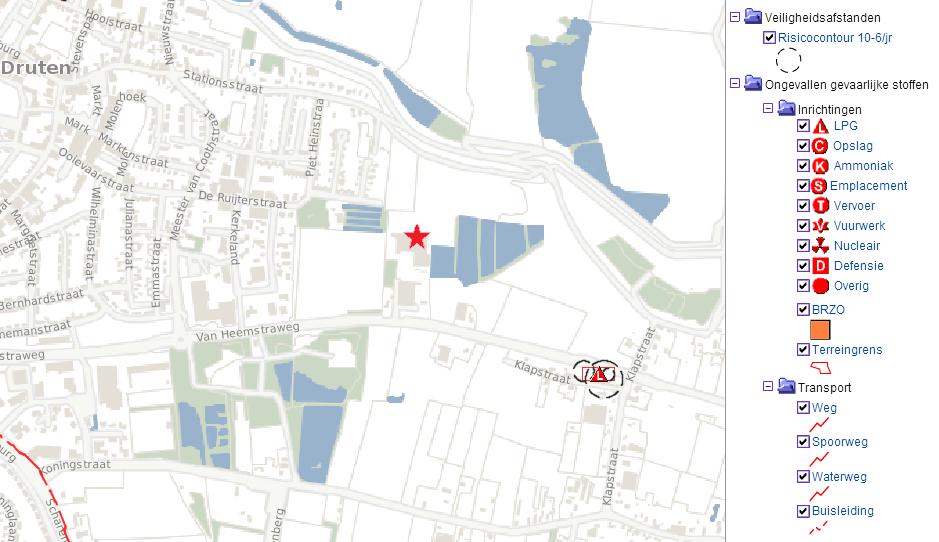Click the LPG warning triangle legend icon
The height and width of the screenshot is (542, 939).
820,126
